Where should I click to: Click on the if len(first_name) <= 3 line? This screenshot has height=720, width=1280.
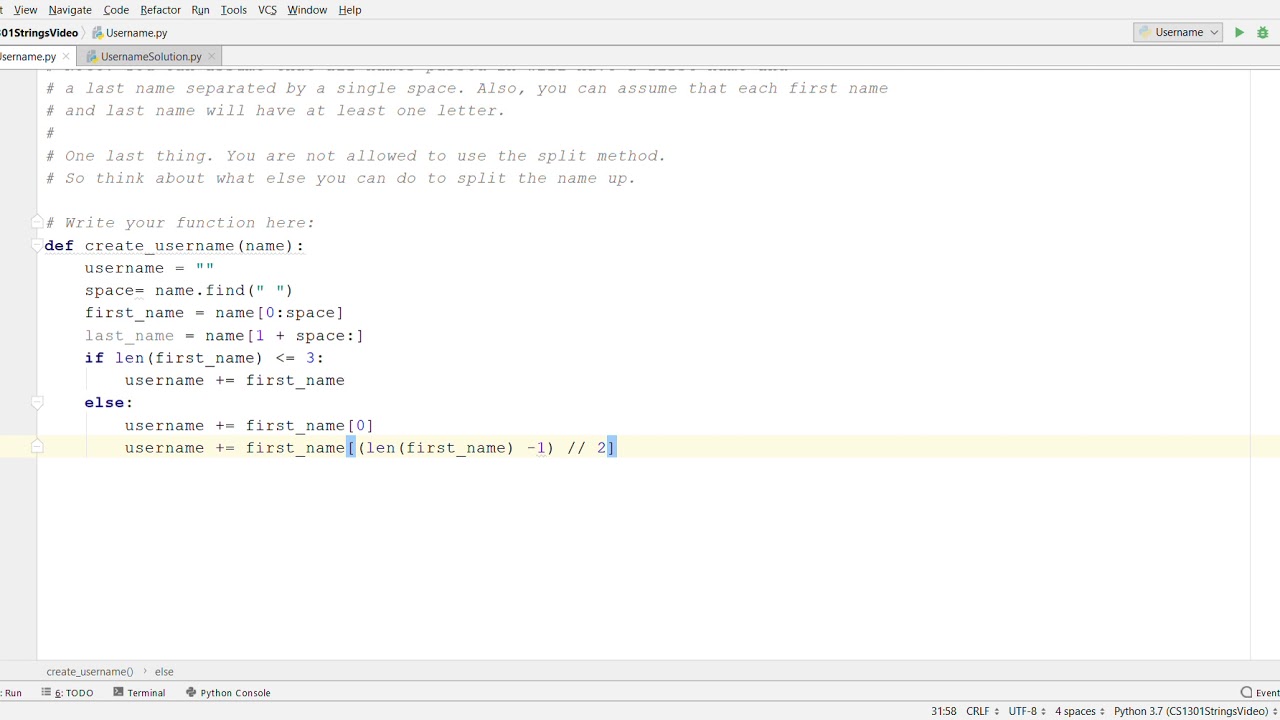(x=204, y=358)
